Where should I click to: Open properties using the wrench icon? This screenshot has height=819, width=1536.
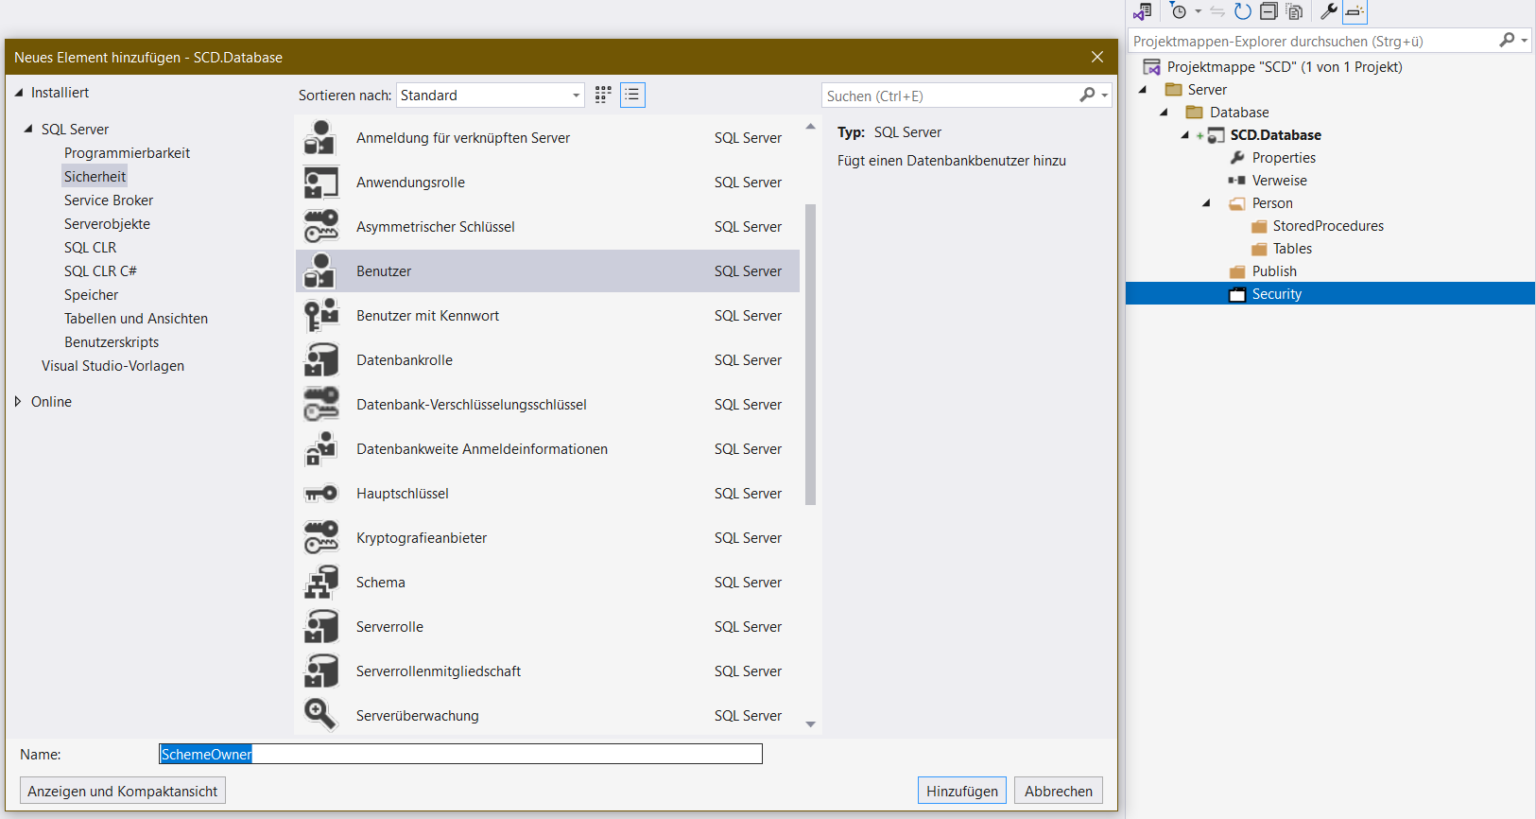[1328, 11]
